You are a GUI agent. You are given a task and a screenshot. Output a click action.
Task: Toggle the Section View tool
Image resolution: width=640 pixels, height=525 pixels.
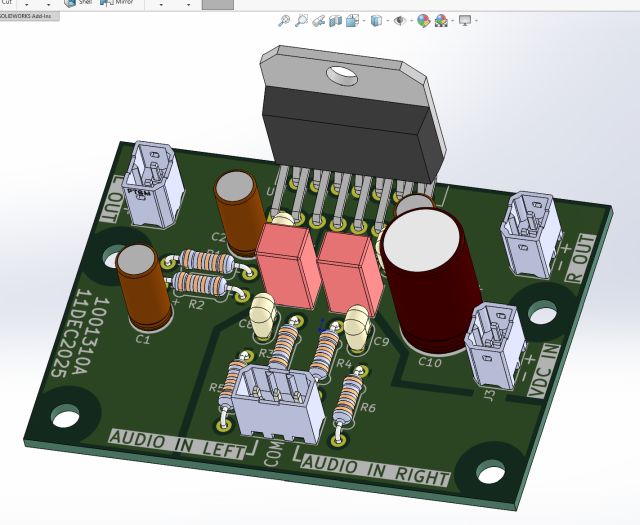click(336, 20)
